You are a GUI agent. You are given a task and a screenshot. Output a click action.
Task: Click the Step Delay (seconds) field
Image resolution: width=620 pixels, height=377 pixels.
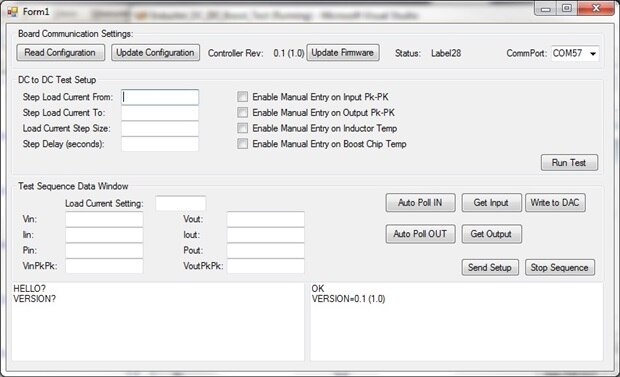tap(160, 144)
